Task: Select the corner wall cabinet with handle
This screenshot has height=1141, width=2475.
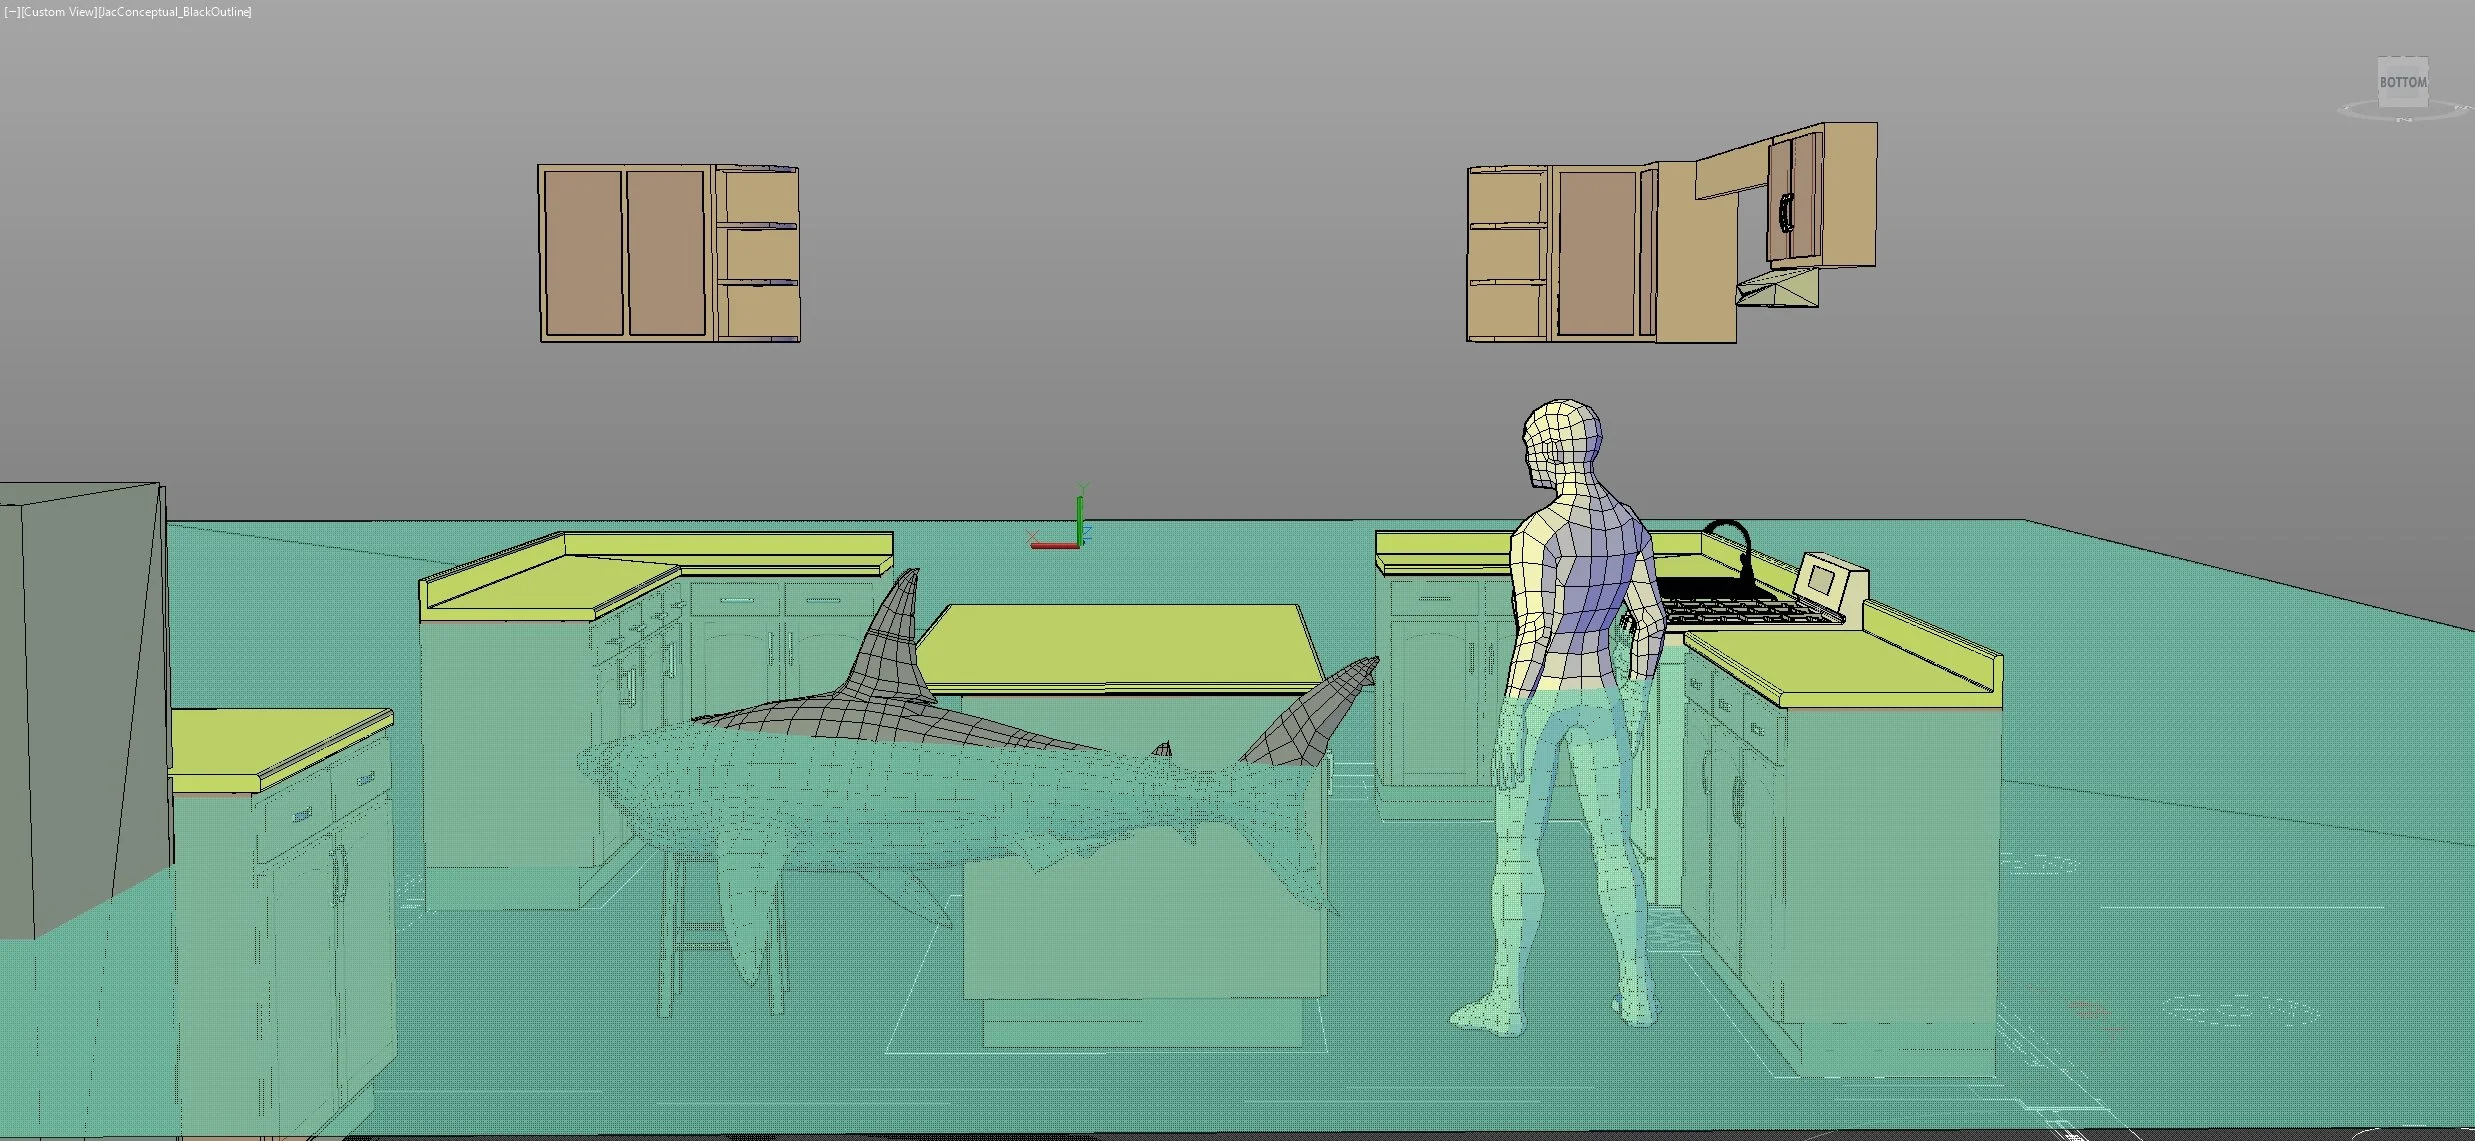Action: (1820, 195)
